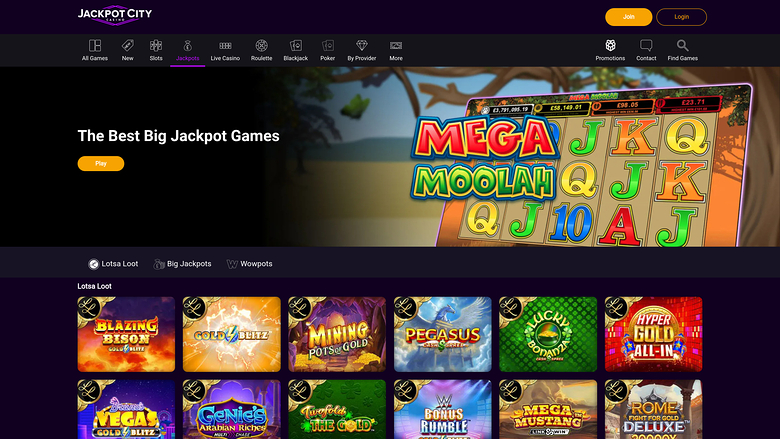
Task: Click the Login button
Action: 682,17
